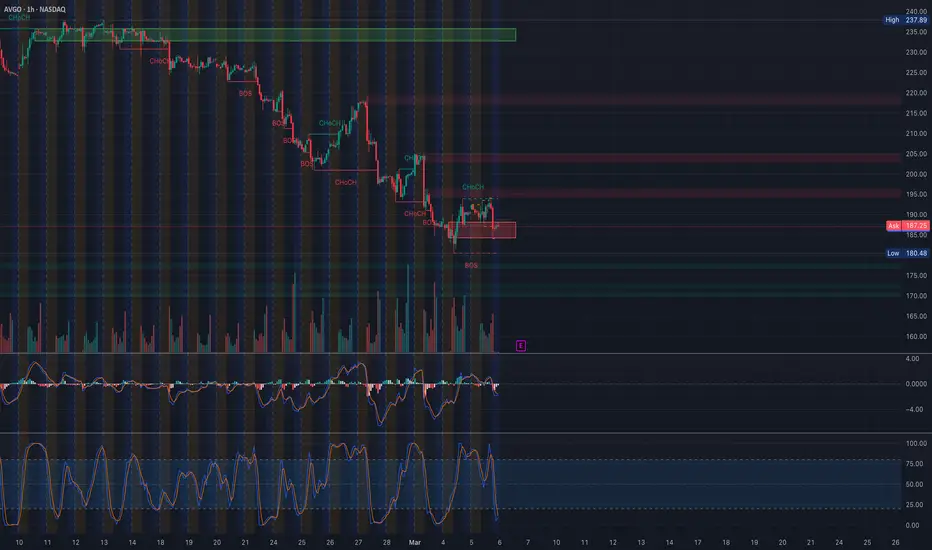Select the red zone rectangle near the Ask price
932x550 pixels.
pos(482,230)
